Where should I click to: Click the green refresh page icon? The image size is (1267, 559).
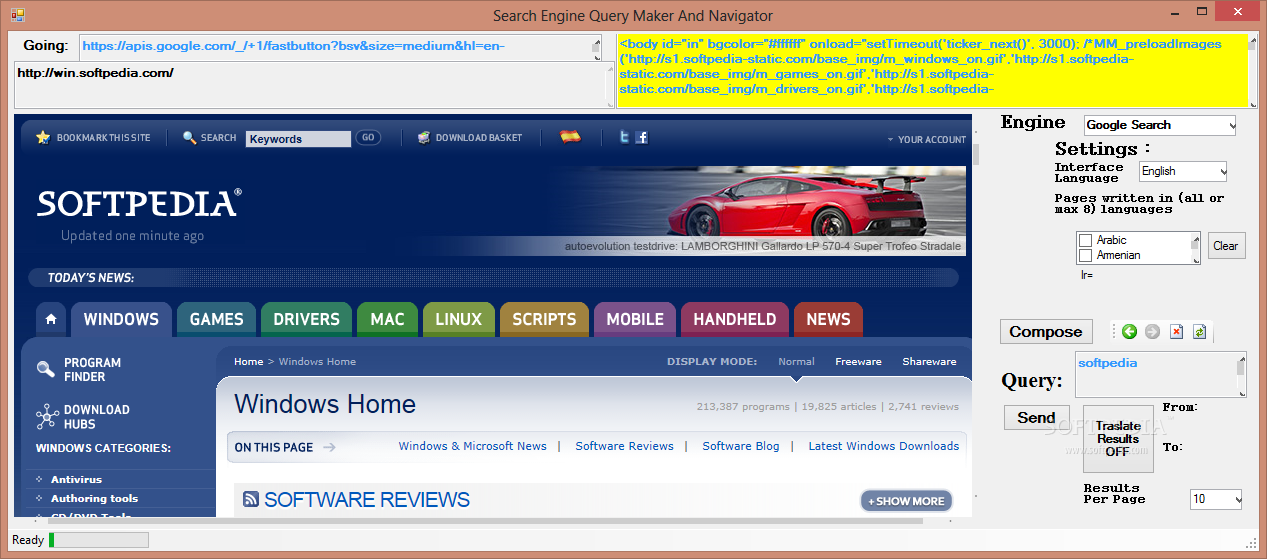[1199, 332]
